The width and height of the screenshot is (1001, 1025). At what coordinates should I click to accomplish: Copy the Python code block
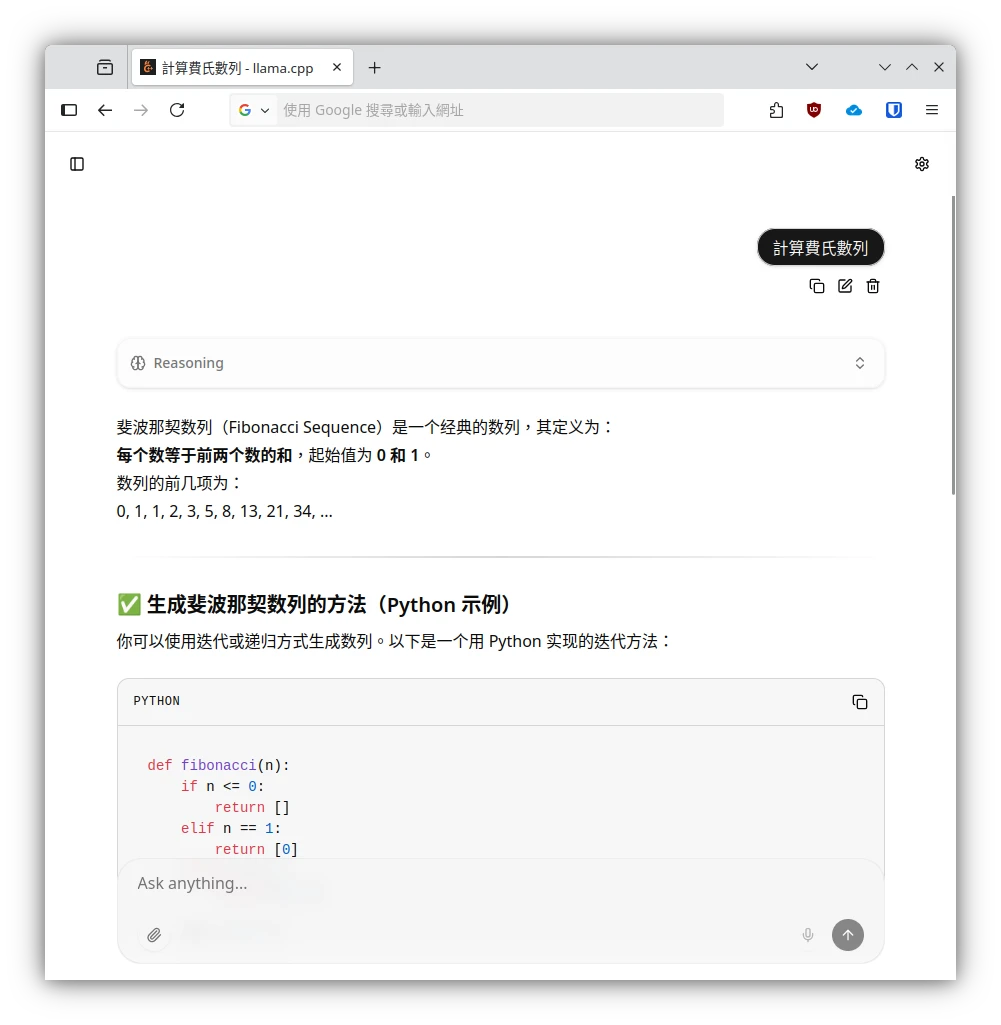[860, 702]
